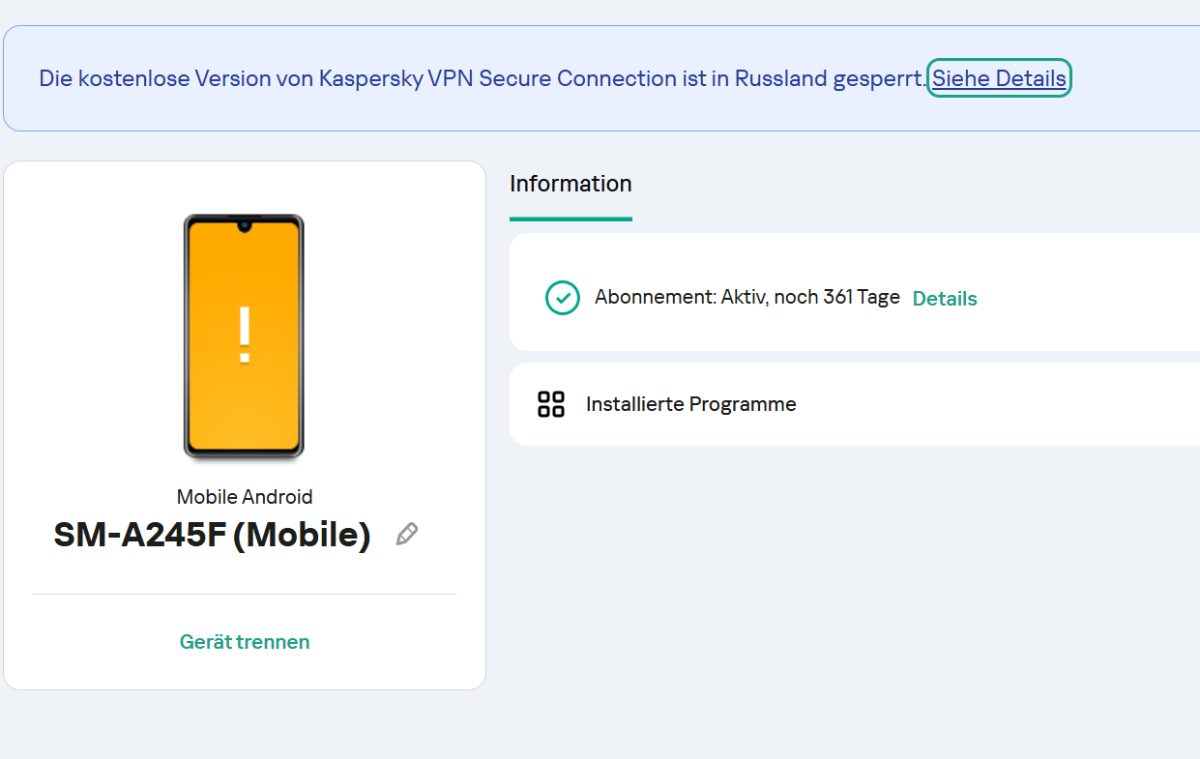Click the Installierte Programme grid icon
This screenshot has width=1200, height=759.
(x=551, y=404)
